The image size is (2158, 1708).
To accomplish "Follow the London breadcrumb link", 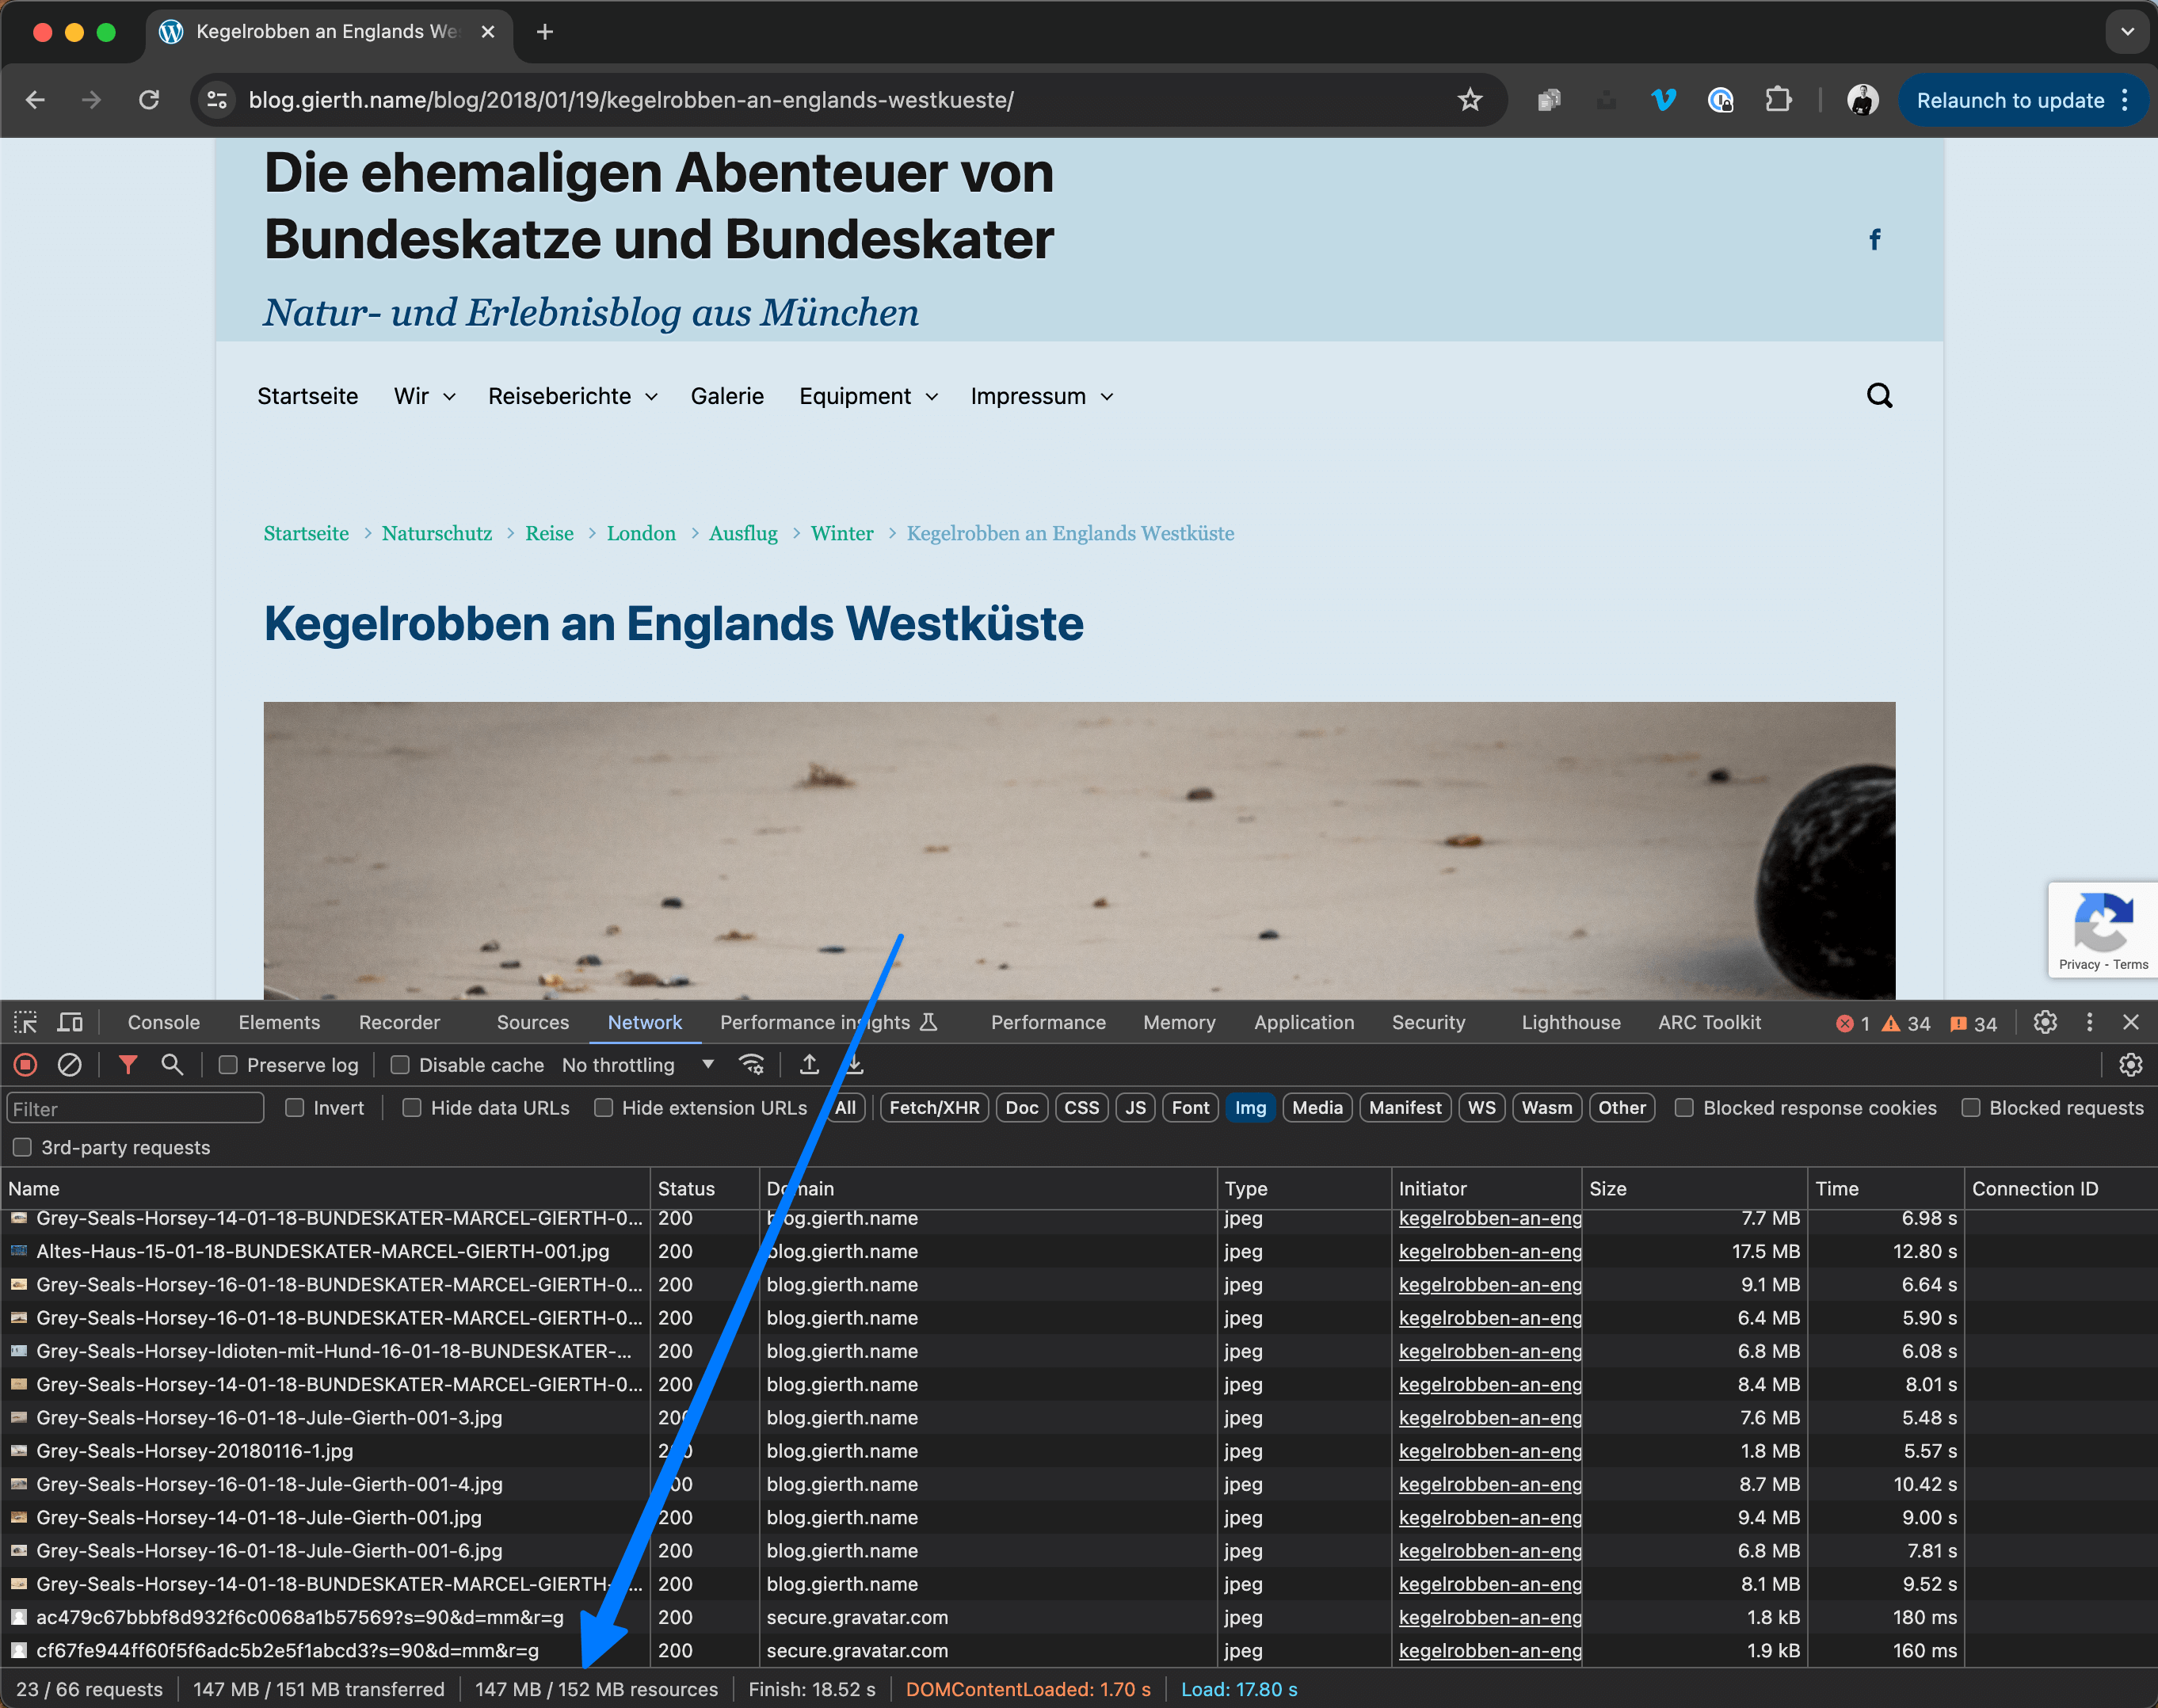I will click(641, 534).
